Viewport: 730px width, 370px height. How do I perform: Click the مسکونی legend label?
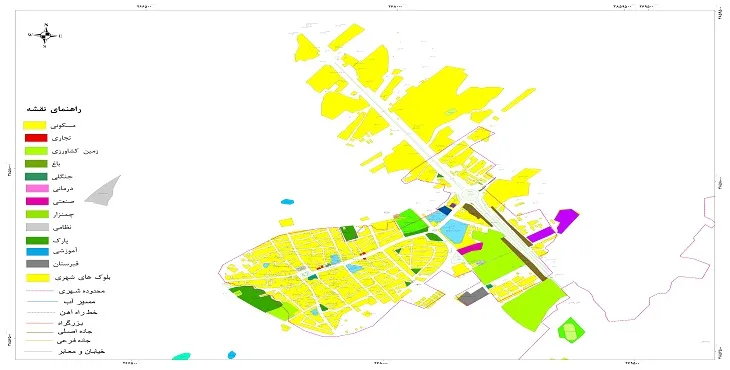tap(64, 125)
